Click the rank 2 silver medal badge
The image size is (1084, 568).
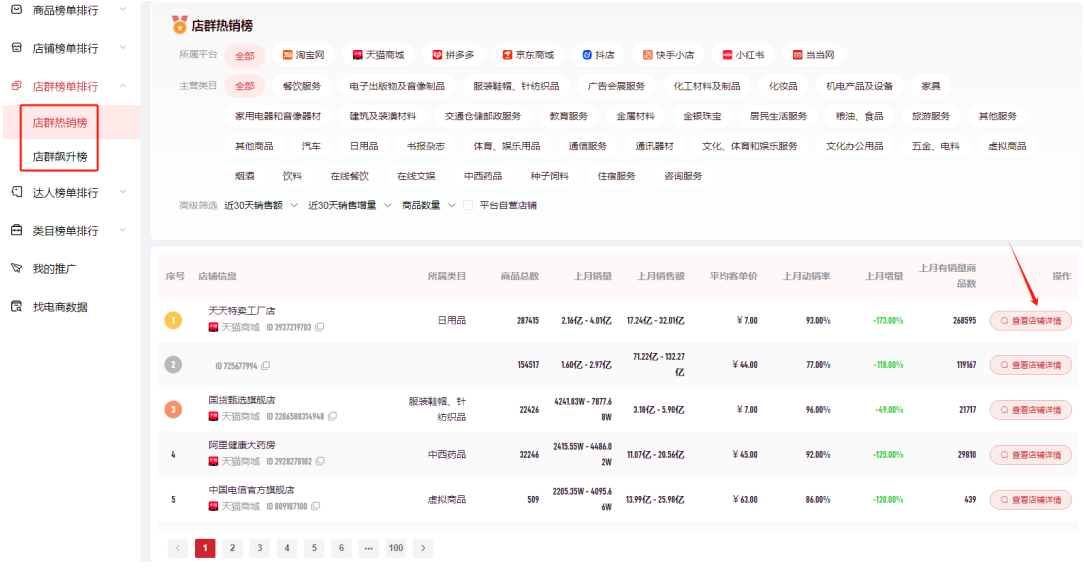[x=173, y=364]
